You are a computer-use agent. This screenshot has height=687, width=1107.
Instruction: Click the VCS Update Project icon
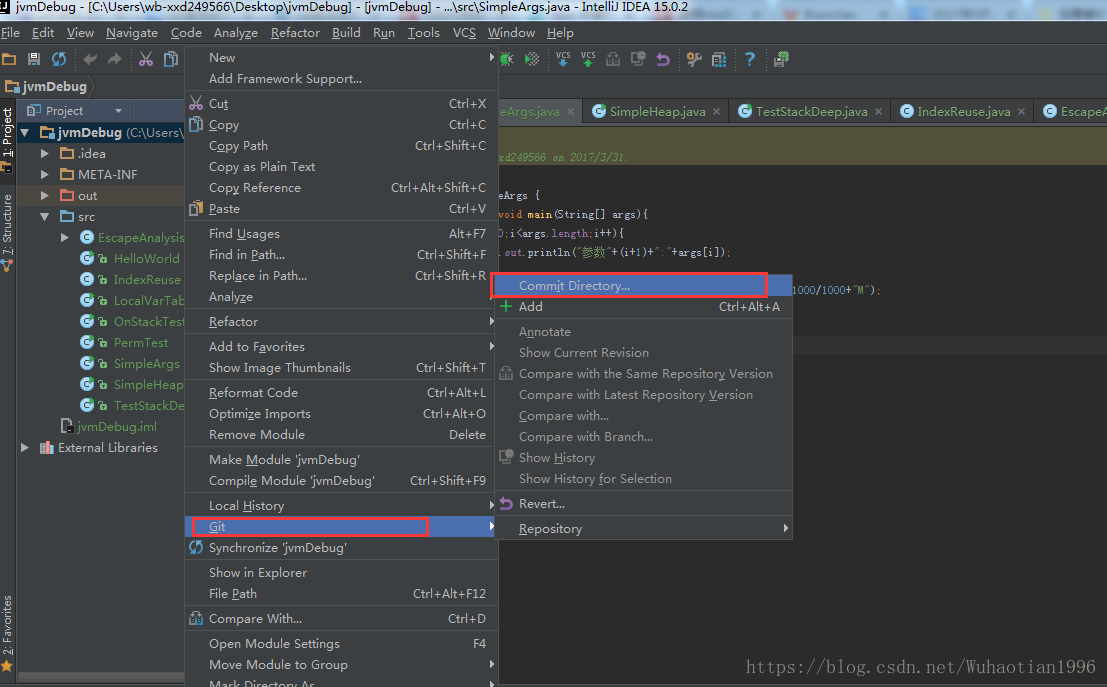click(x=563, y=59)
